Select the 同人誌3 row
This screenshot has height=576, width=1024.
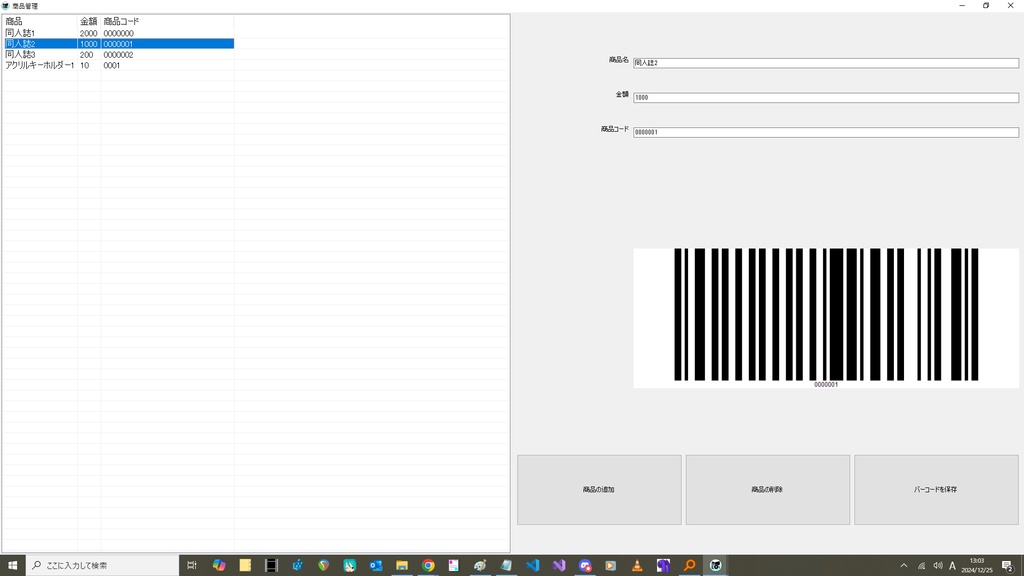119,55
